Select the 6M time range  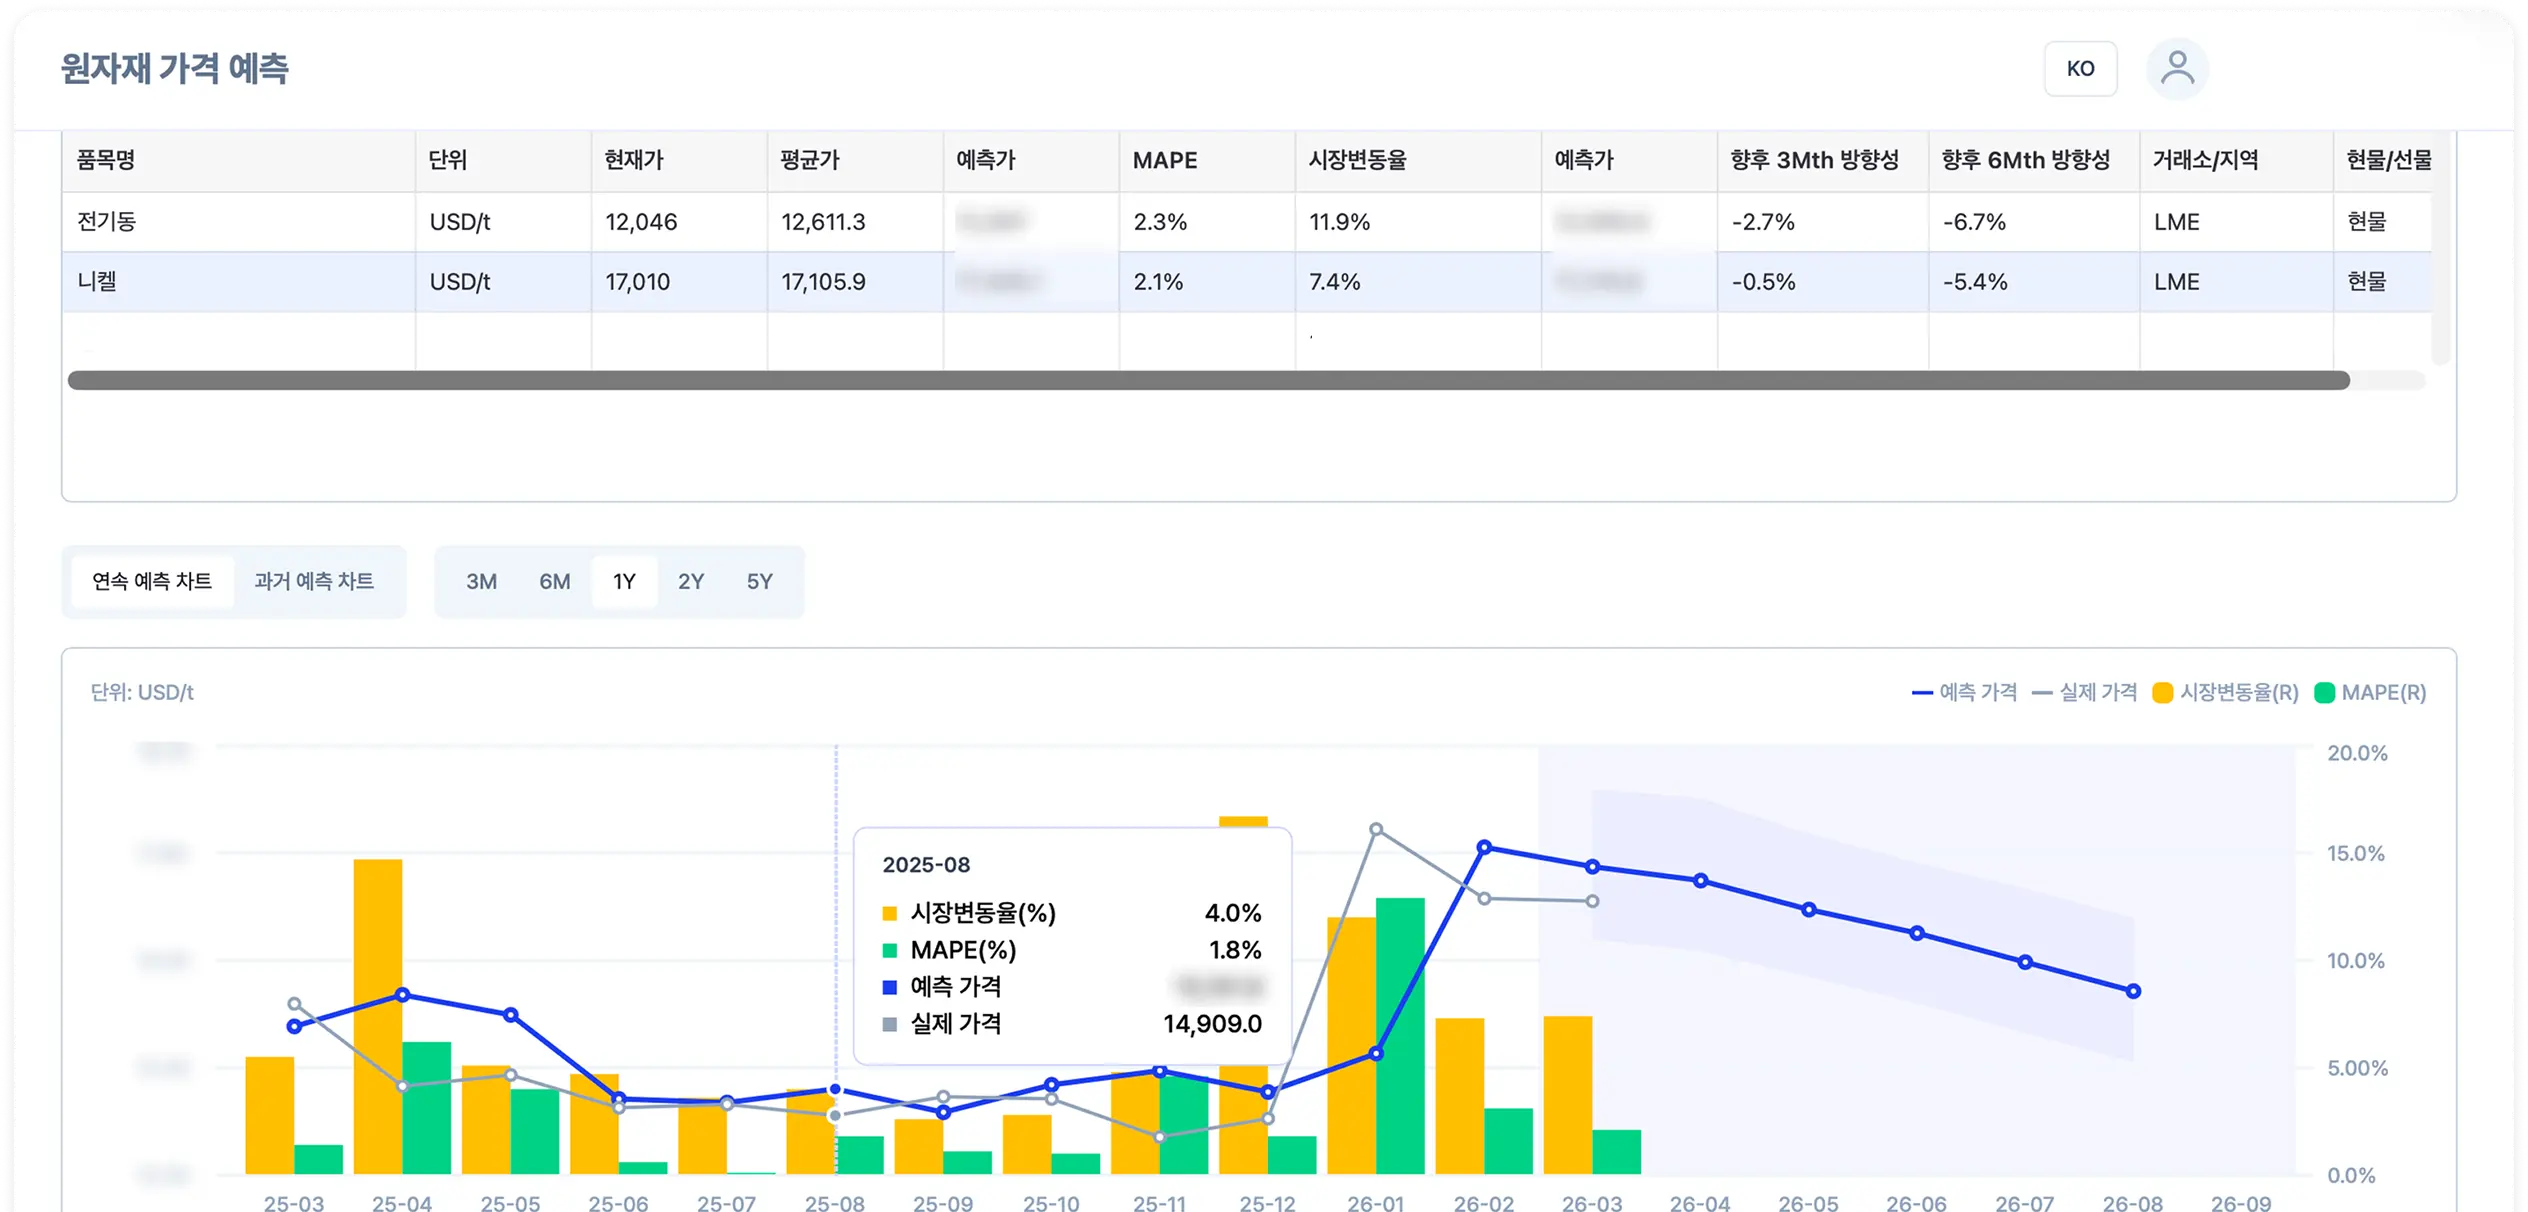(555, 581)
